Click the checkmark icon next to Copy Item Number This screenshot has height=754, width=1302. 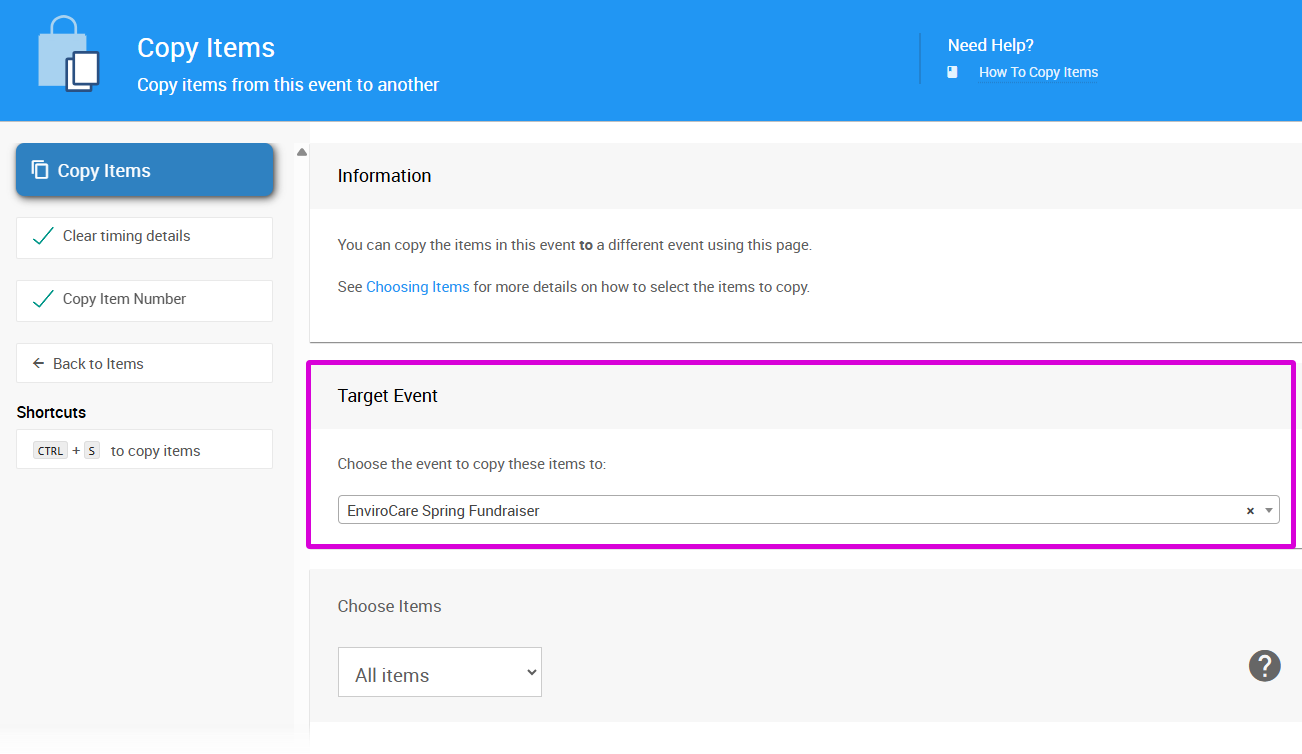pos(43,300)
